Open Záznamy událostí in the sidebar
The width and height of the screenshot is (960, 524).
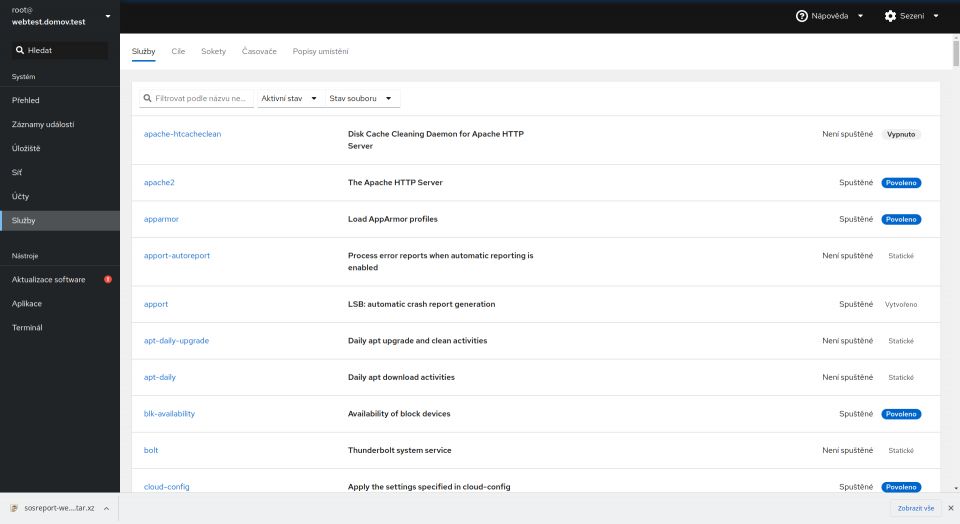[x=60, y=124]
